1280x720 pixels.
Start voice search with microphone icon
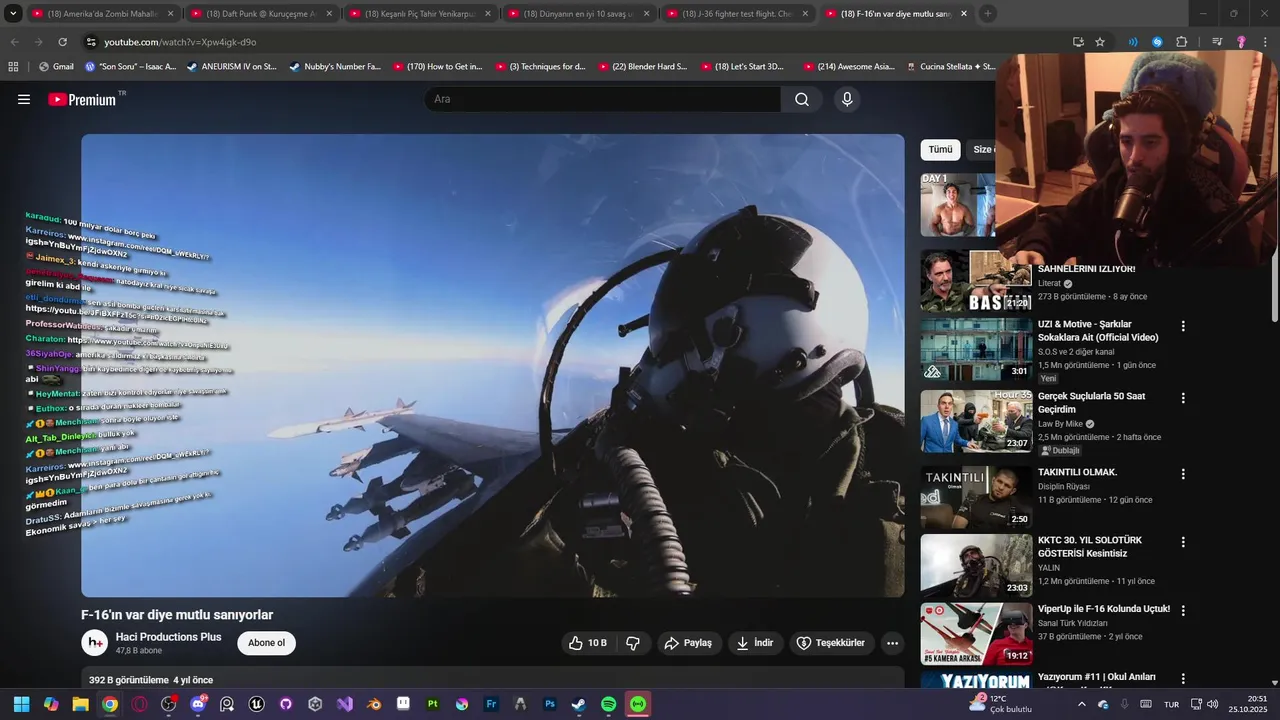[x=847, y=99]
